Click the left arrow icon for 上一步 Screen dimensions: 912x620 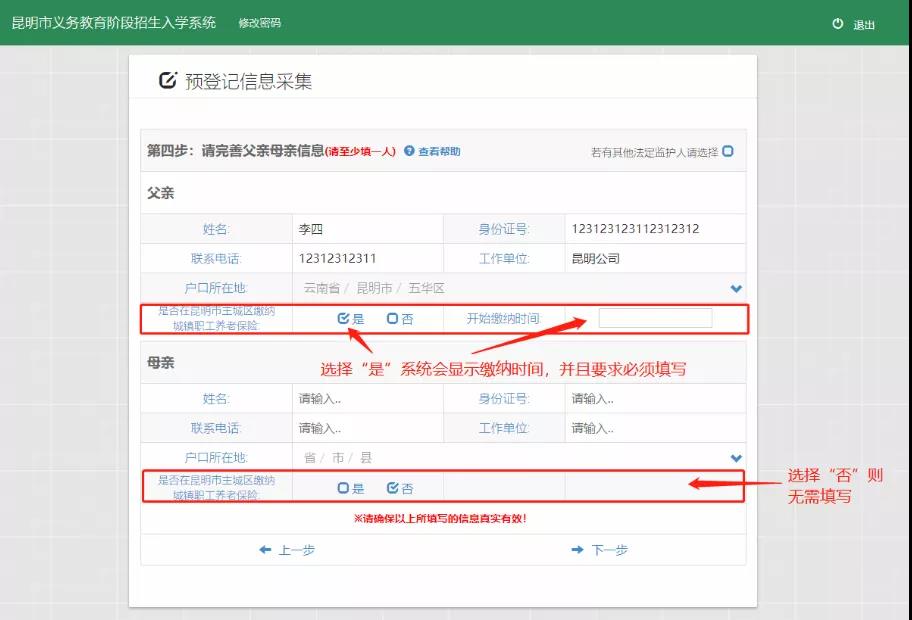click(x=265, y=550)
